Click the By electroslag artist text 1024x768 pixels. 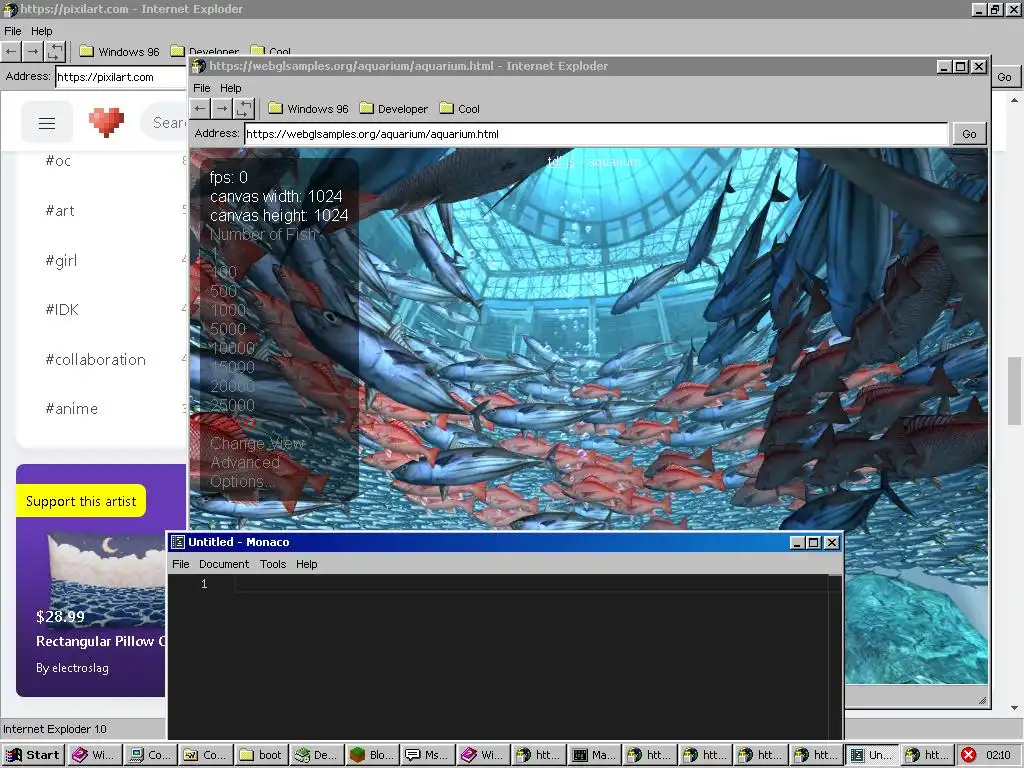click(x=72, y=668)
